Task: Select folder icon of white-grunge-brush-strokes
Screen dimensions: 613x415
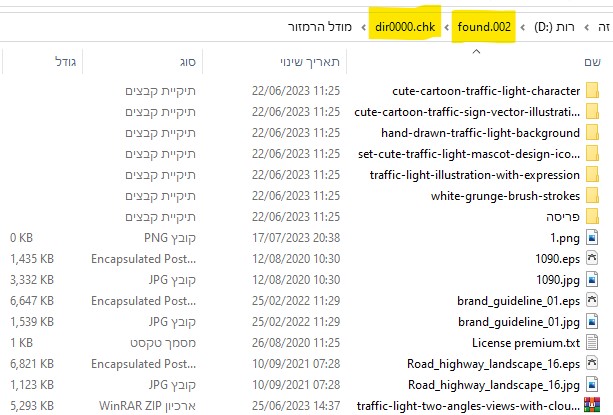Action: point(592,195)
